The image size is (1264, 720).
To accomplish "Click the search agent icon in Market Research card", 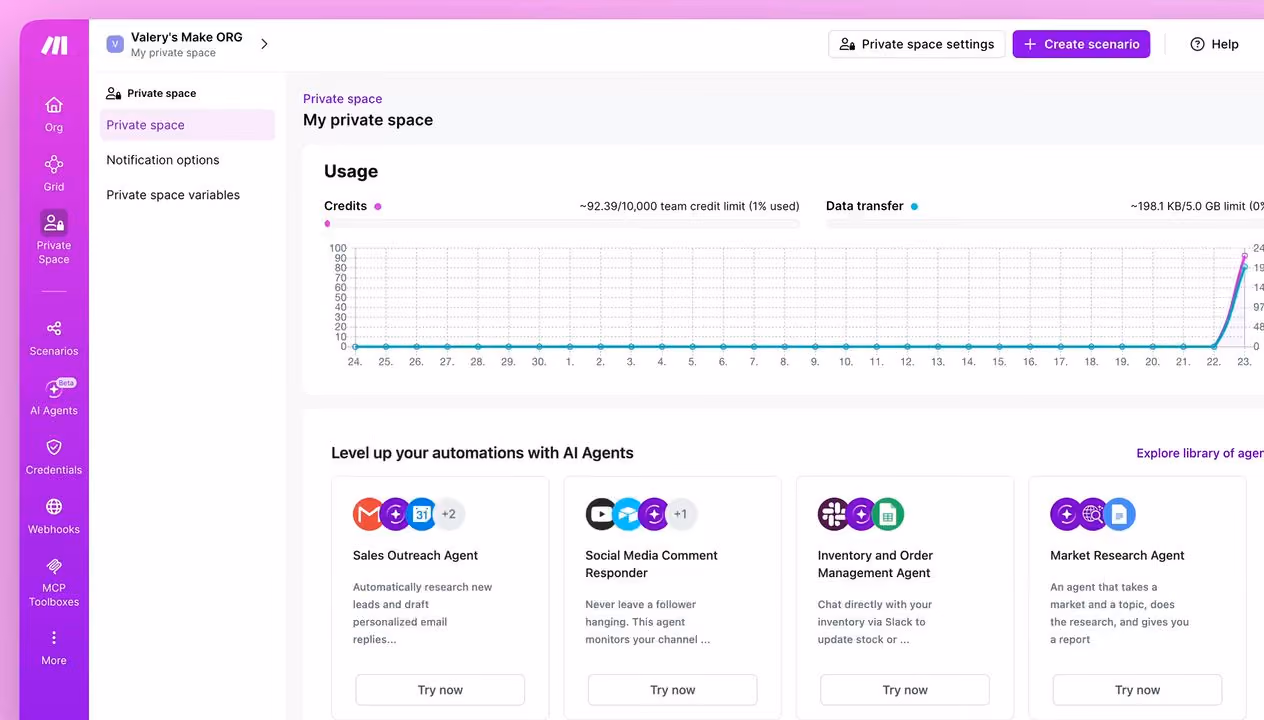I will tap(1093, 514).
